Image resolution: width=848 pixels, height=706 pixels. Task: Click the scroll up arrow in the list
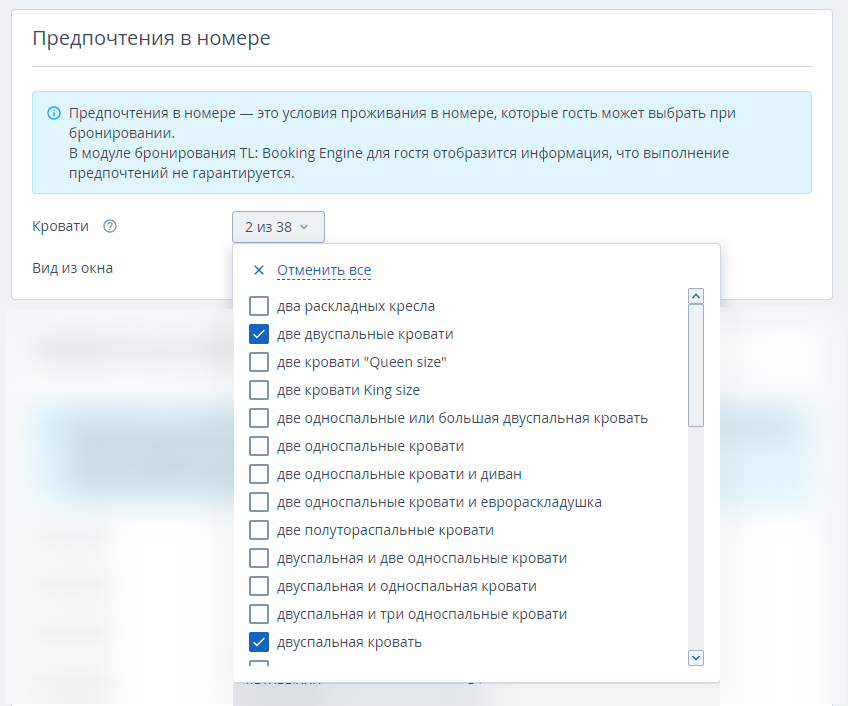(x=695, y=296)
